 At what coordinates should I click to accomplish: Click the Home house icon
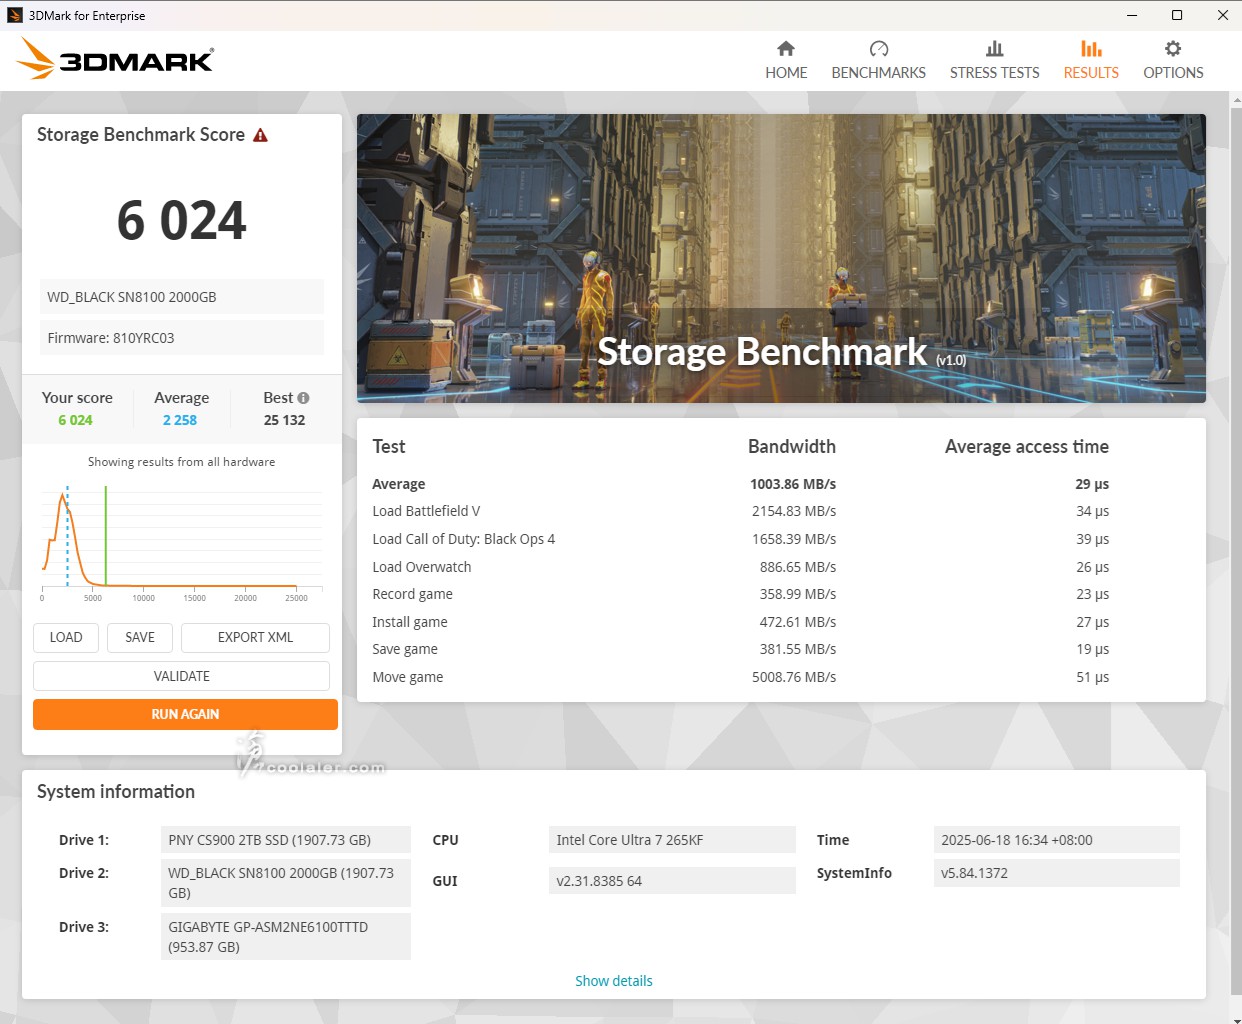pos(786,48)
